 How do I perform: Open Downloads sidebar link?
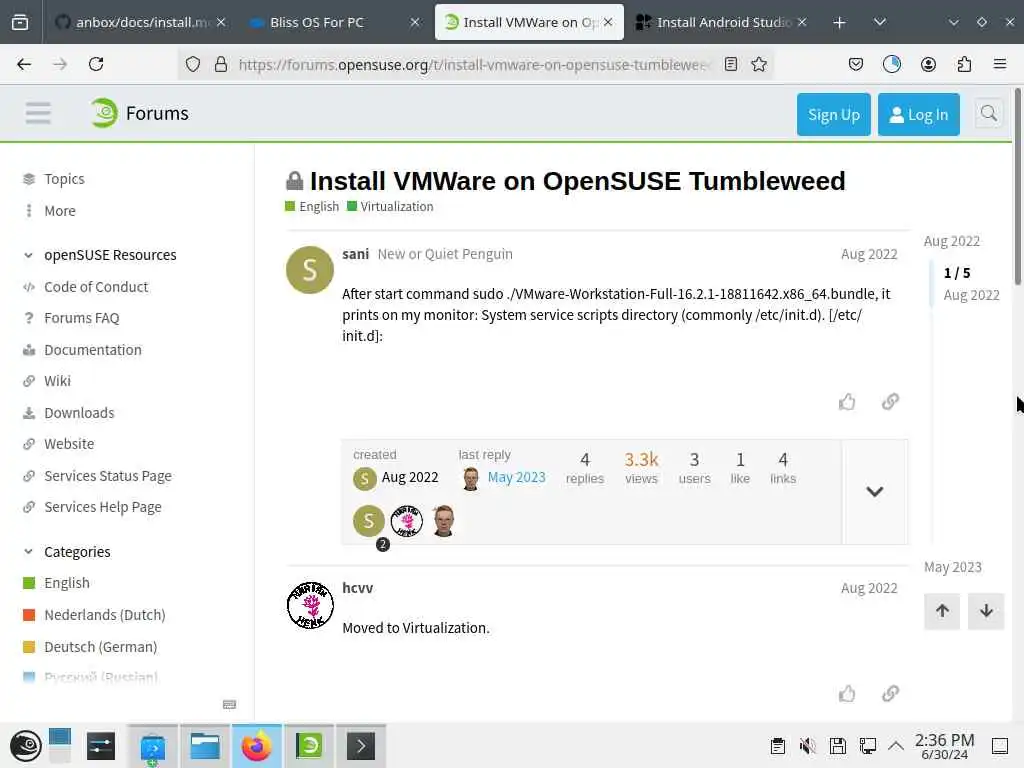(x=79, y=413)
